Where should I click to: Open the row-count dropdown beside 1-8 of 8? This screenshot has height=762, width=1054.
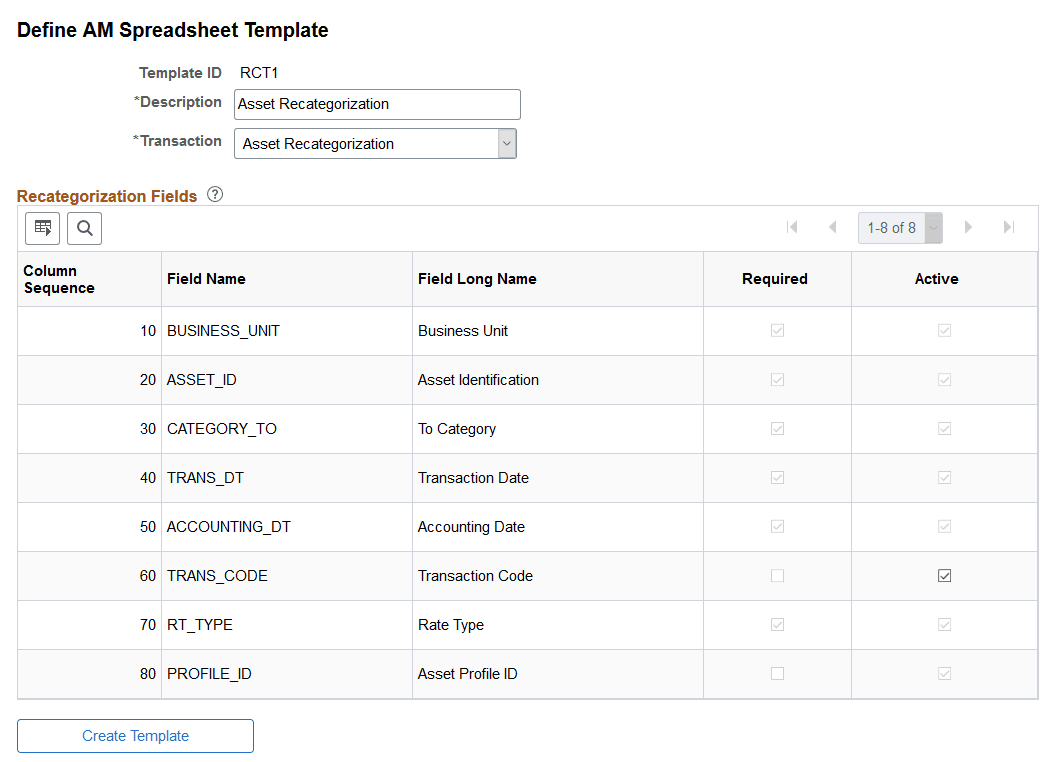point(933,227)
